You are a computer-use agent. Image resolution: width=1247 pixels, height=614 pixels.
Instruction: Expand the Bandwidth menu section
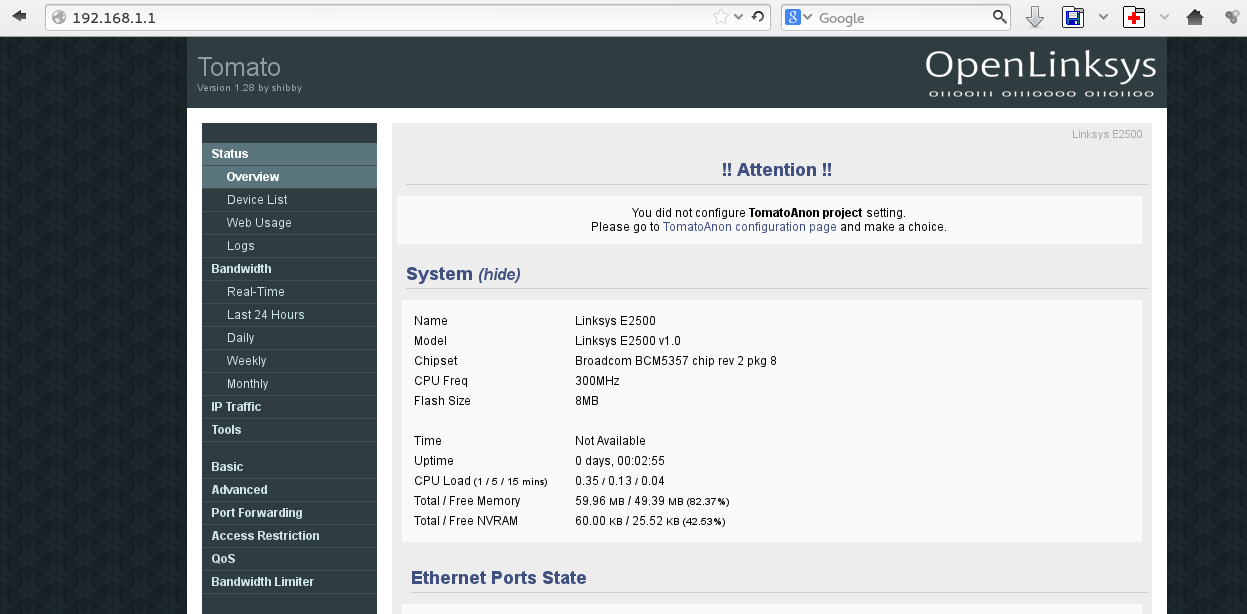[289, 269]
